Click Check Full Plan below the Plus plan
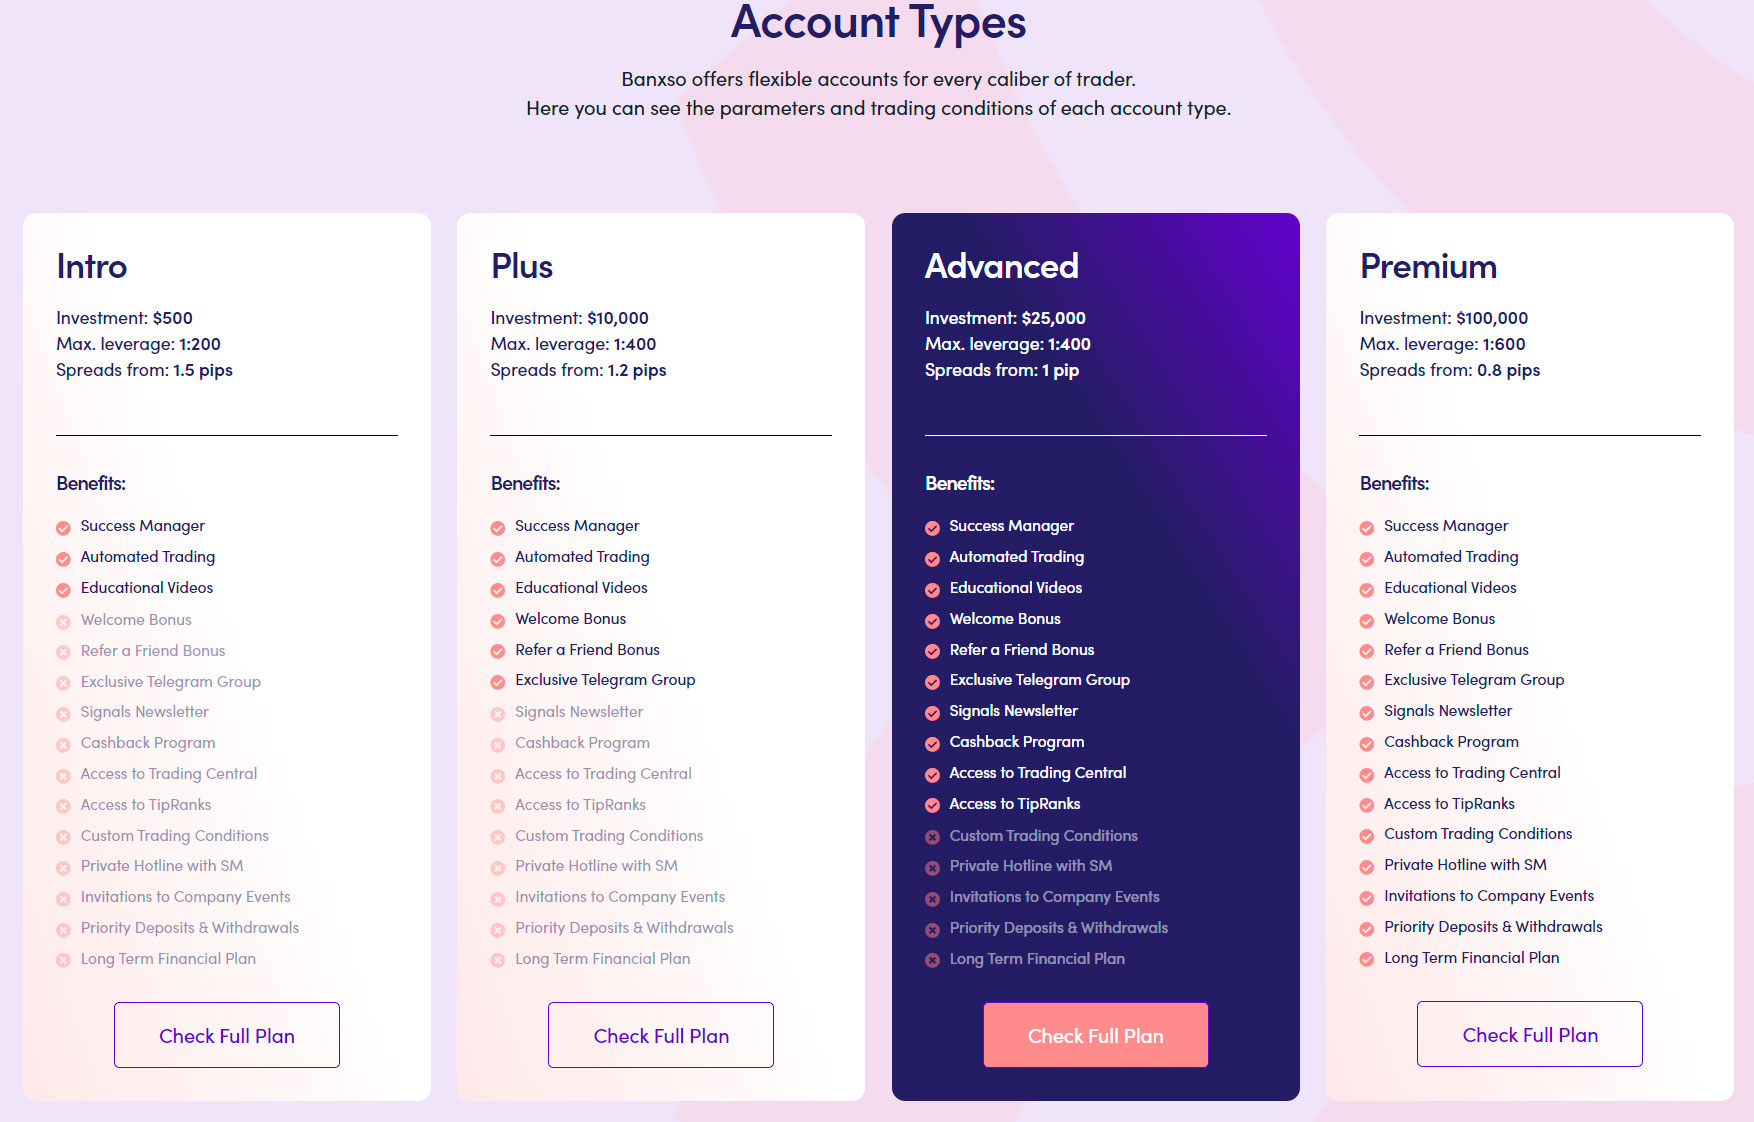The height and width of the screenshot is (1122, 1754). [x=660, y=1035]
